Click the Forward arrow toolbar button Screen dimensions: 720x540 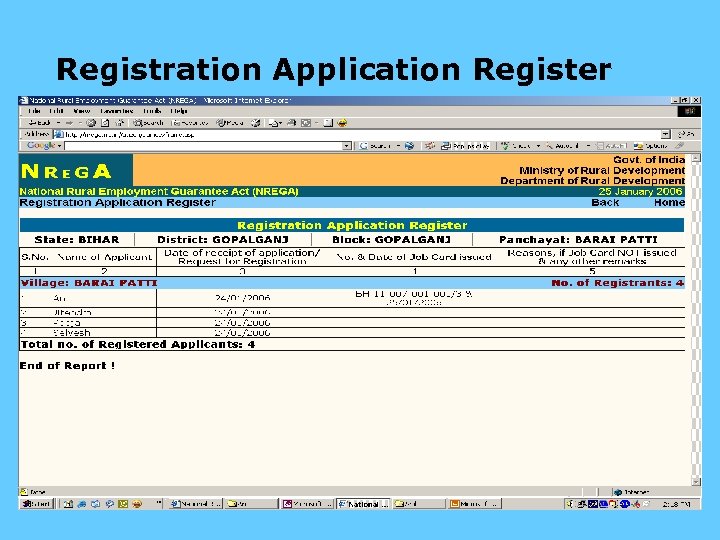coord(69,123)
